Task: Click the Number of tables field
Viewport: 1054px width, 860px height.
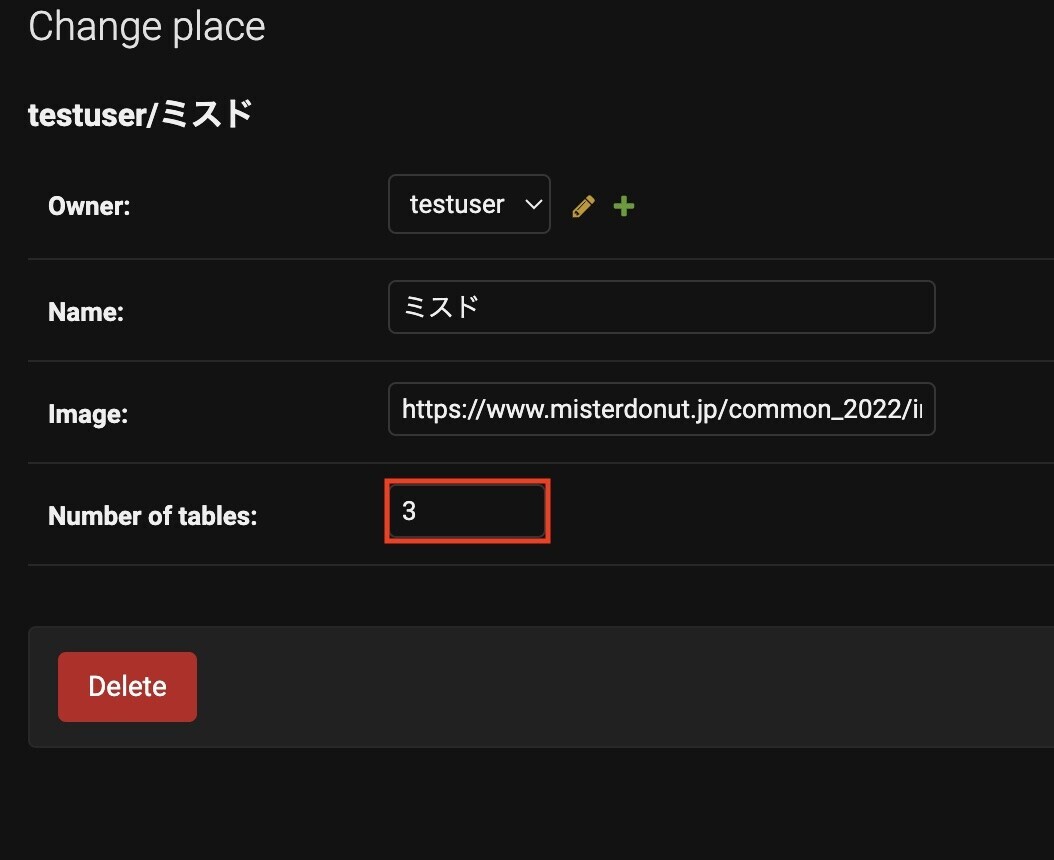Action: click(467, 511)
